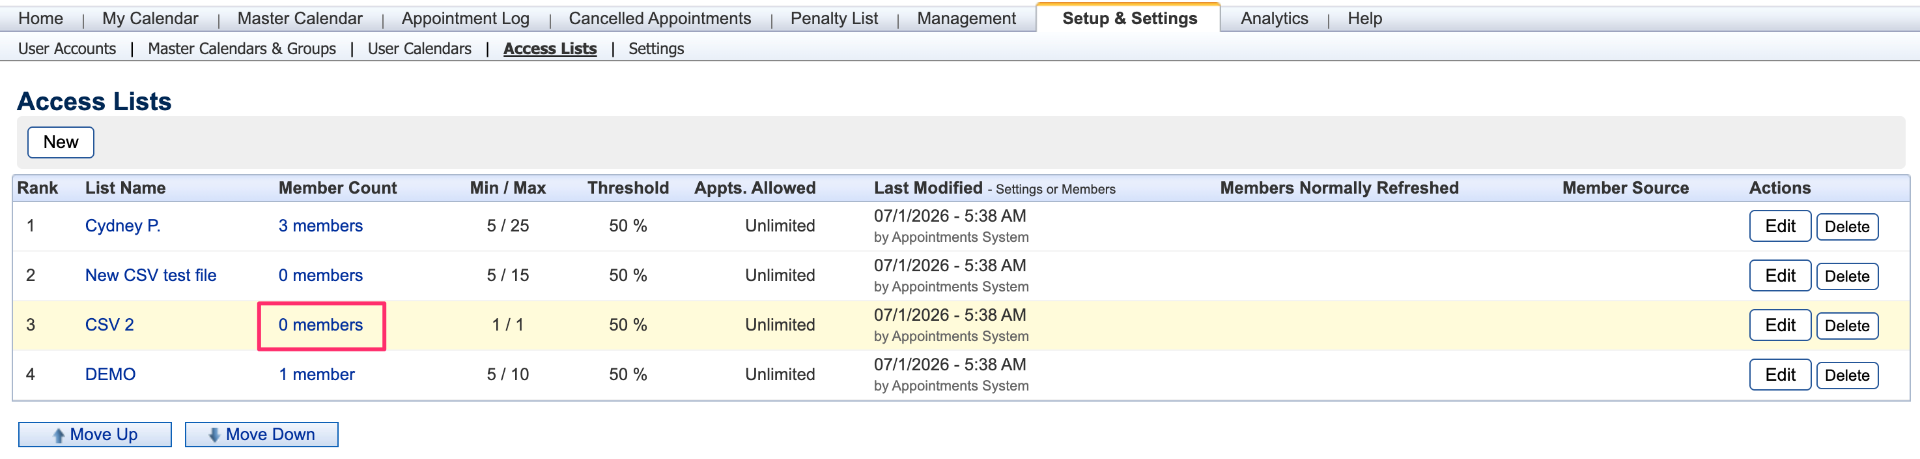Delete the DEMO access list

[1847, 375]
